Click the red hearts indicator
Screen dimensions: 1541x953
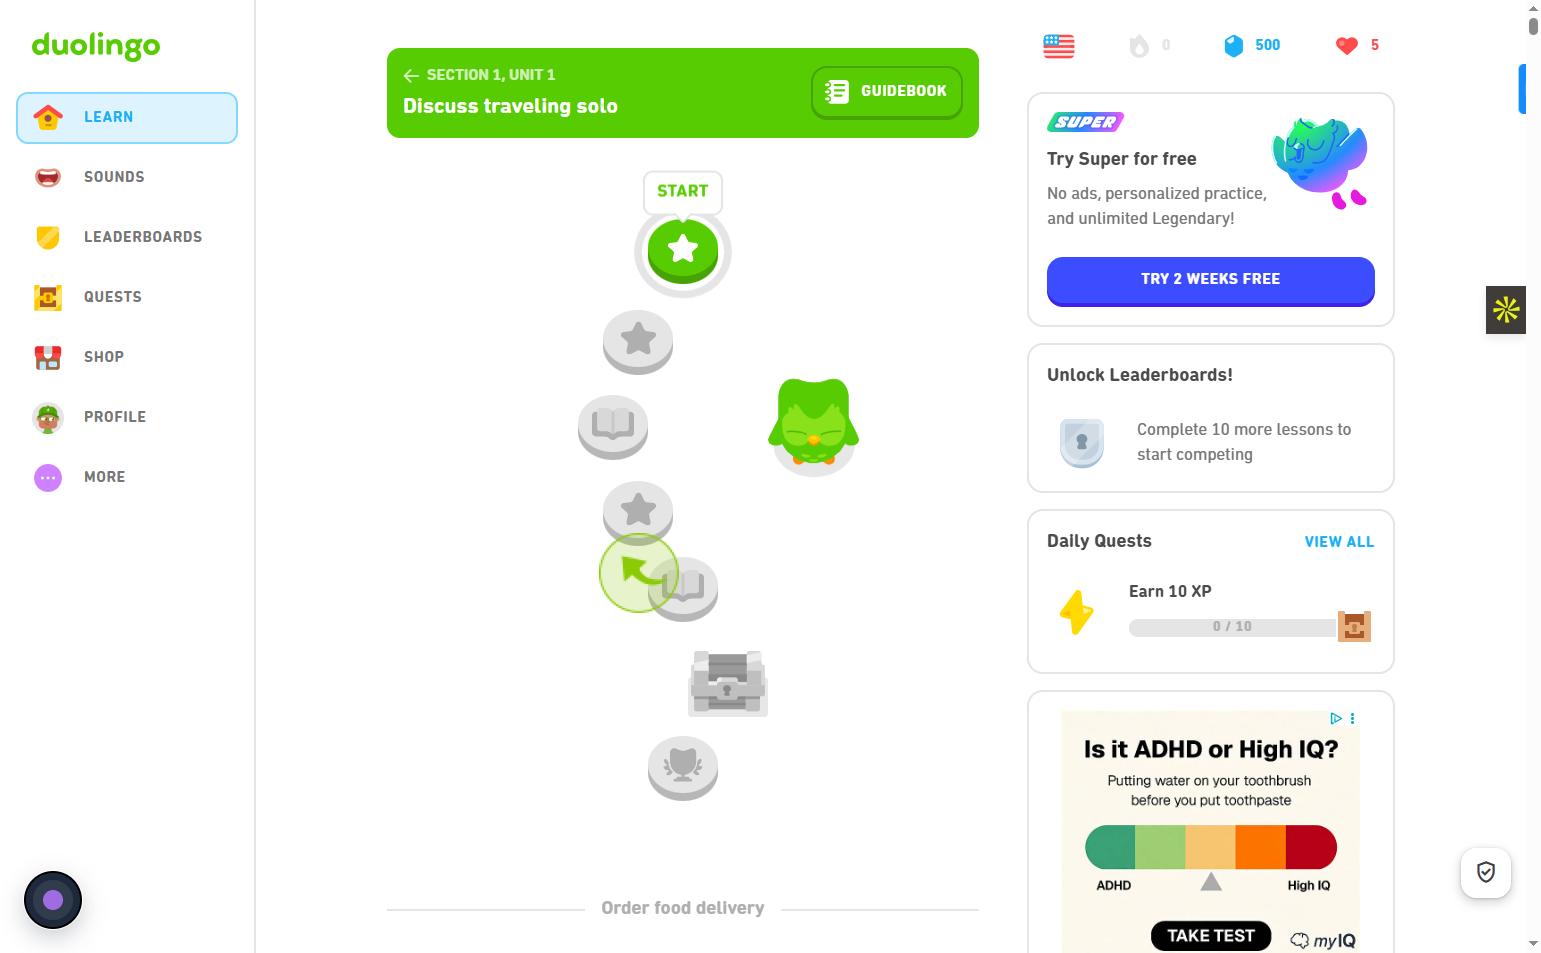coord(1357,45)
